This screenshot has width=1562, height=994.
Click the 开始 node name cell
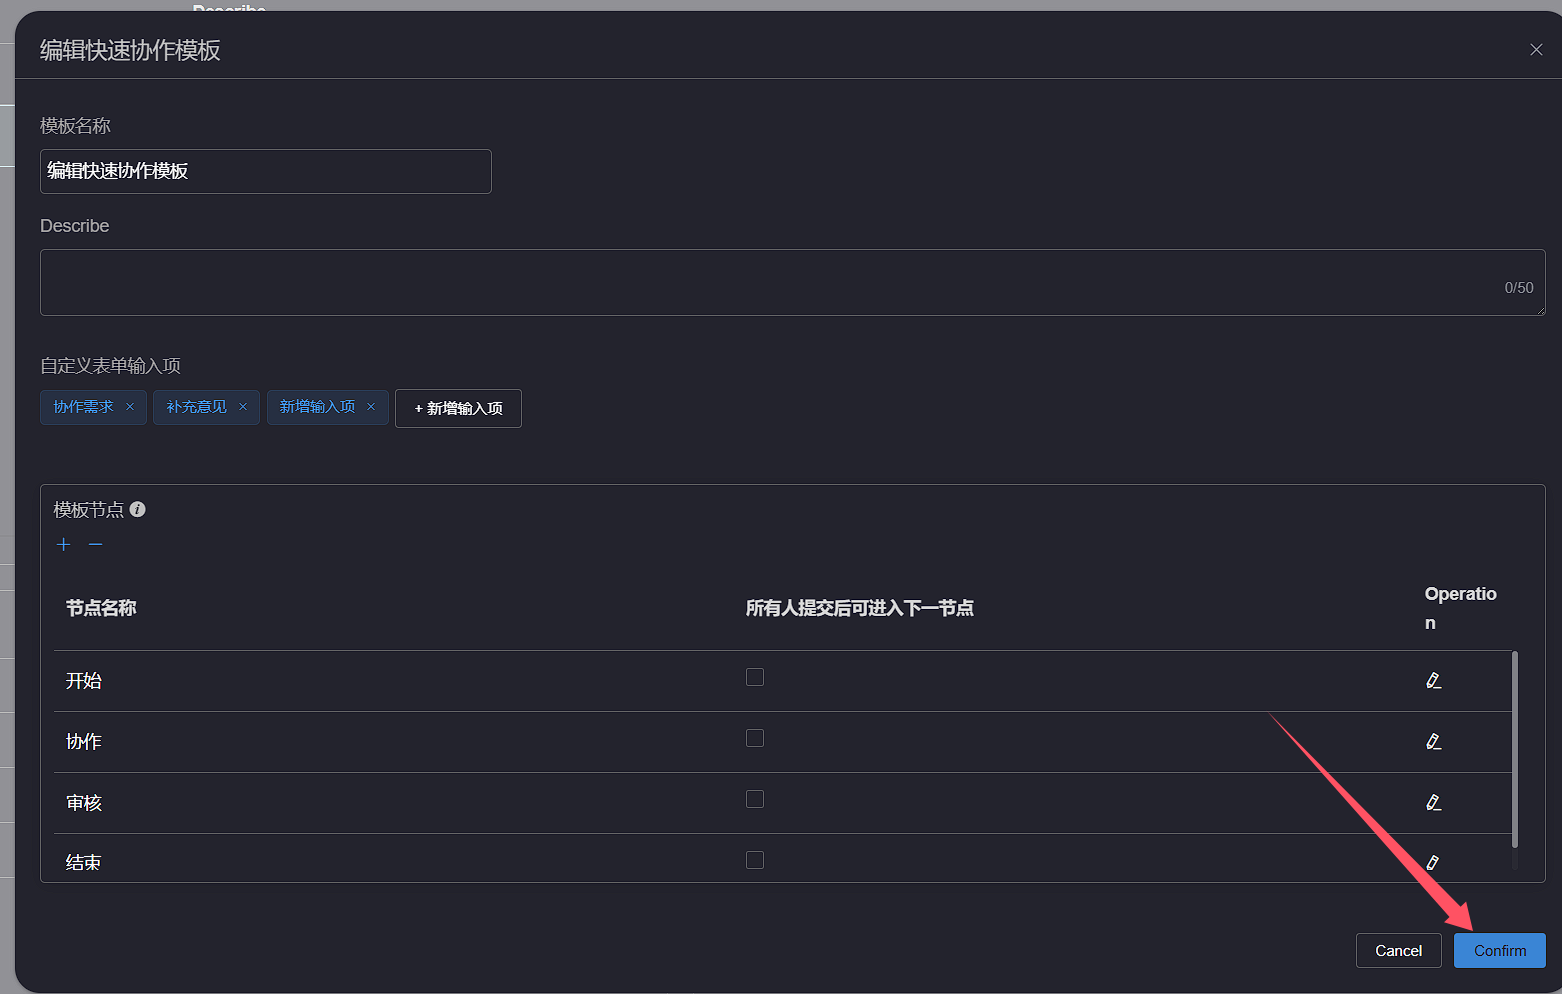click(x=84, y=681)
